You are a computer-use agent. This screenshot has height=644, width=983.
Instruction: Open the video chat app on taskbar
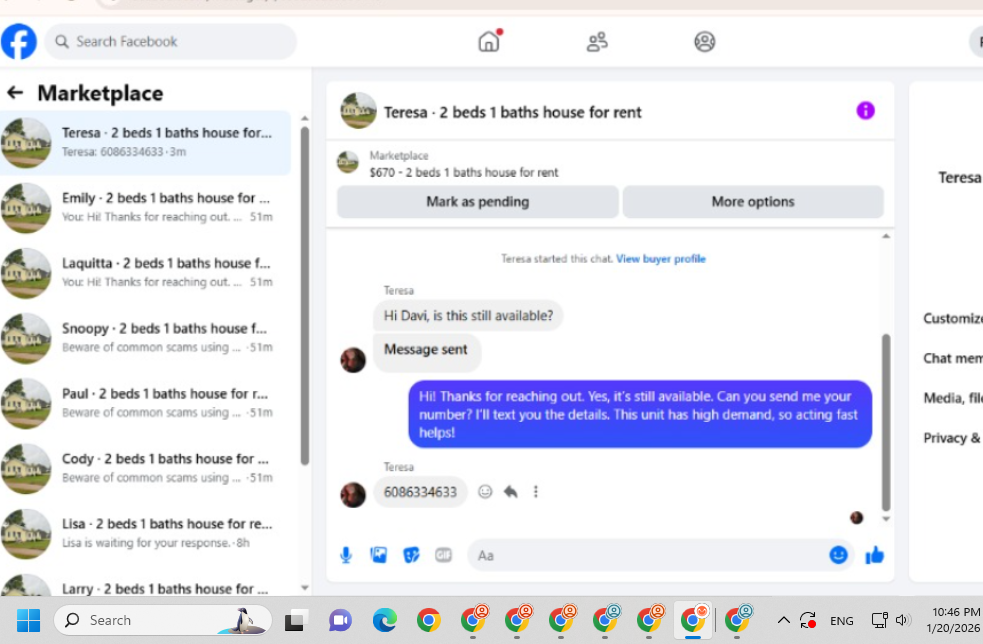(x=340, y=620)
